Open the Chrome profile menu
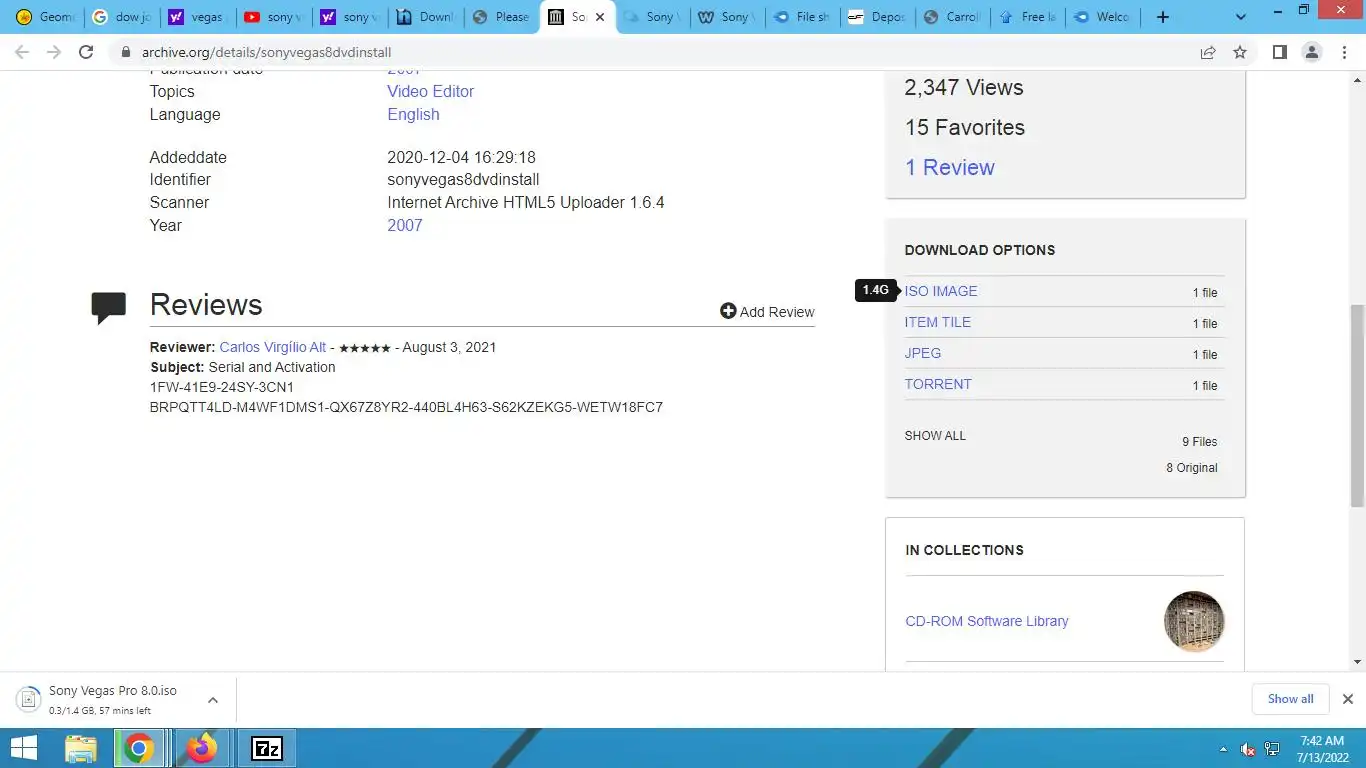This screenshot has width=1366, height=768. coord(1312,52)
